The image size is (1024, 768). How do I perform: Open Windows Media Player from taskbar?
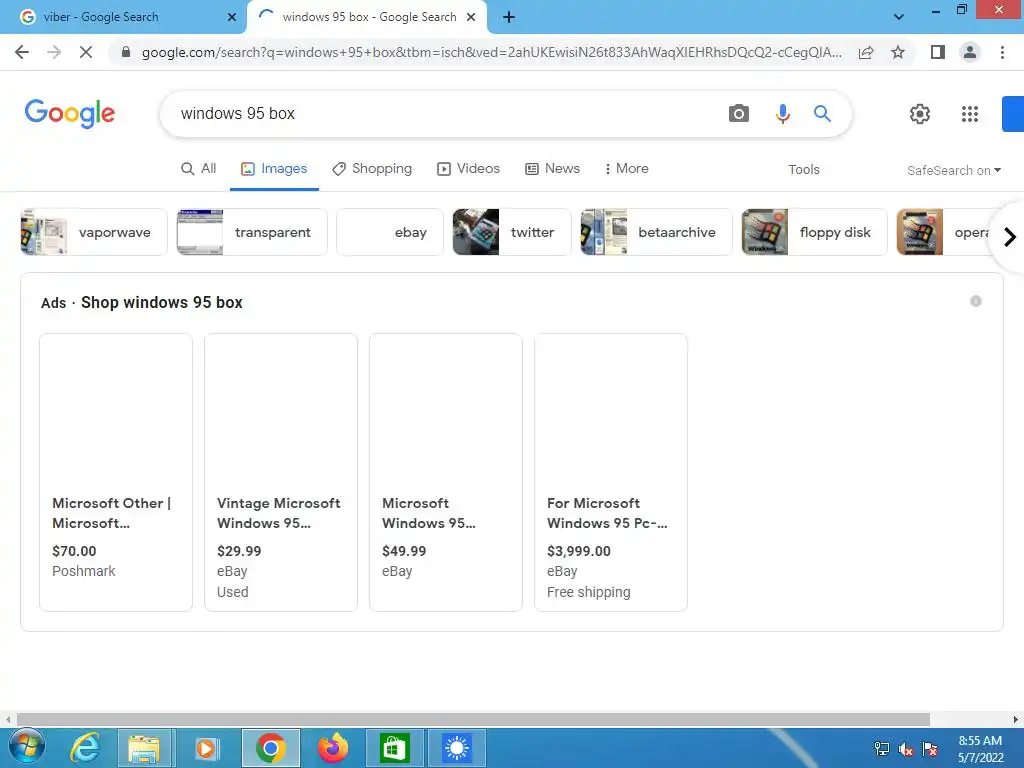click(x=206, y=748)
